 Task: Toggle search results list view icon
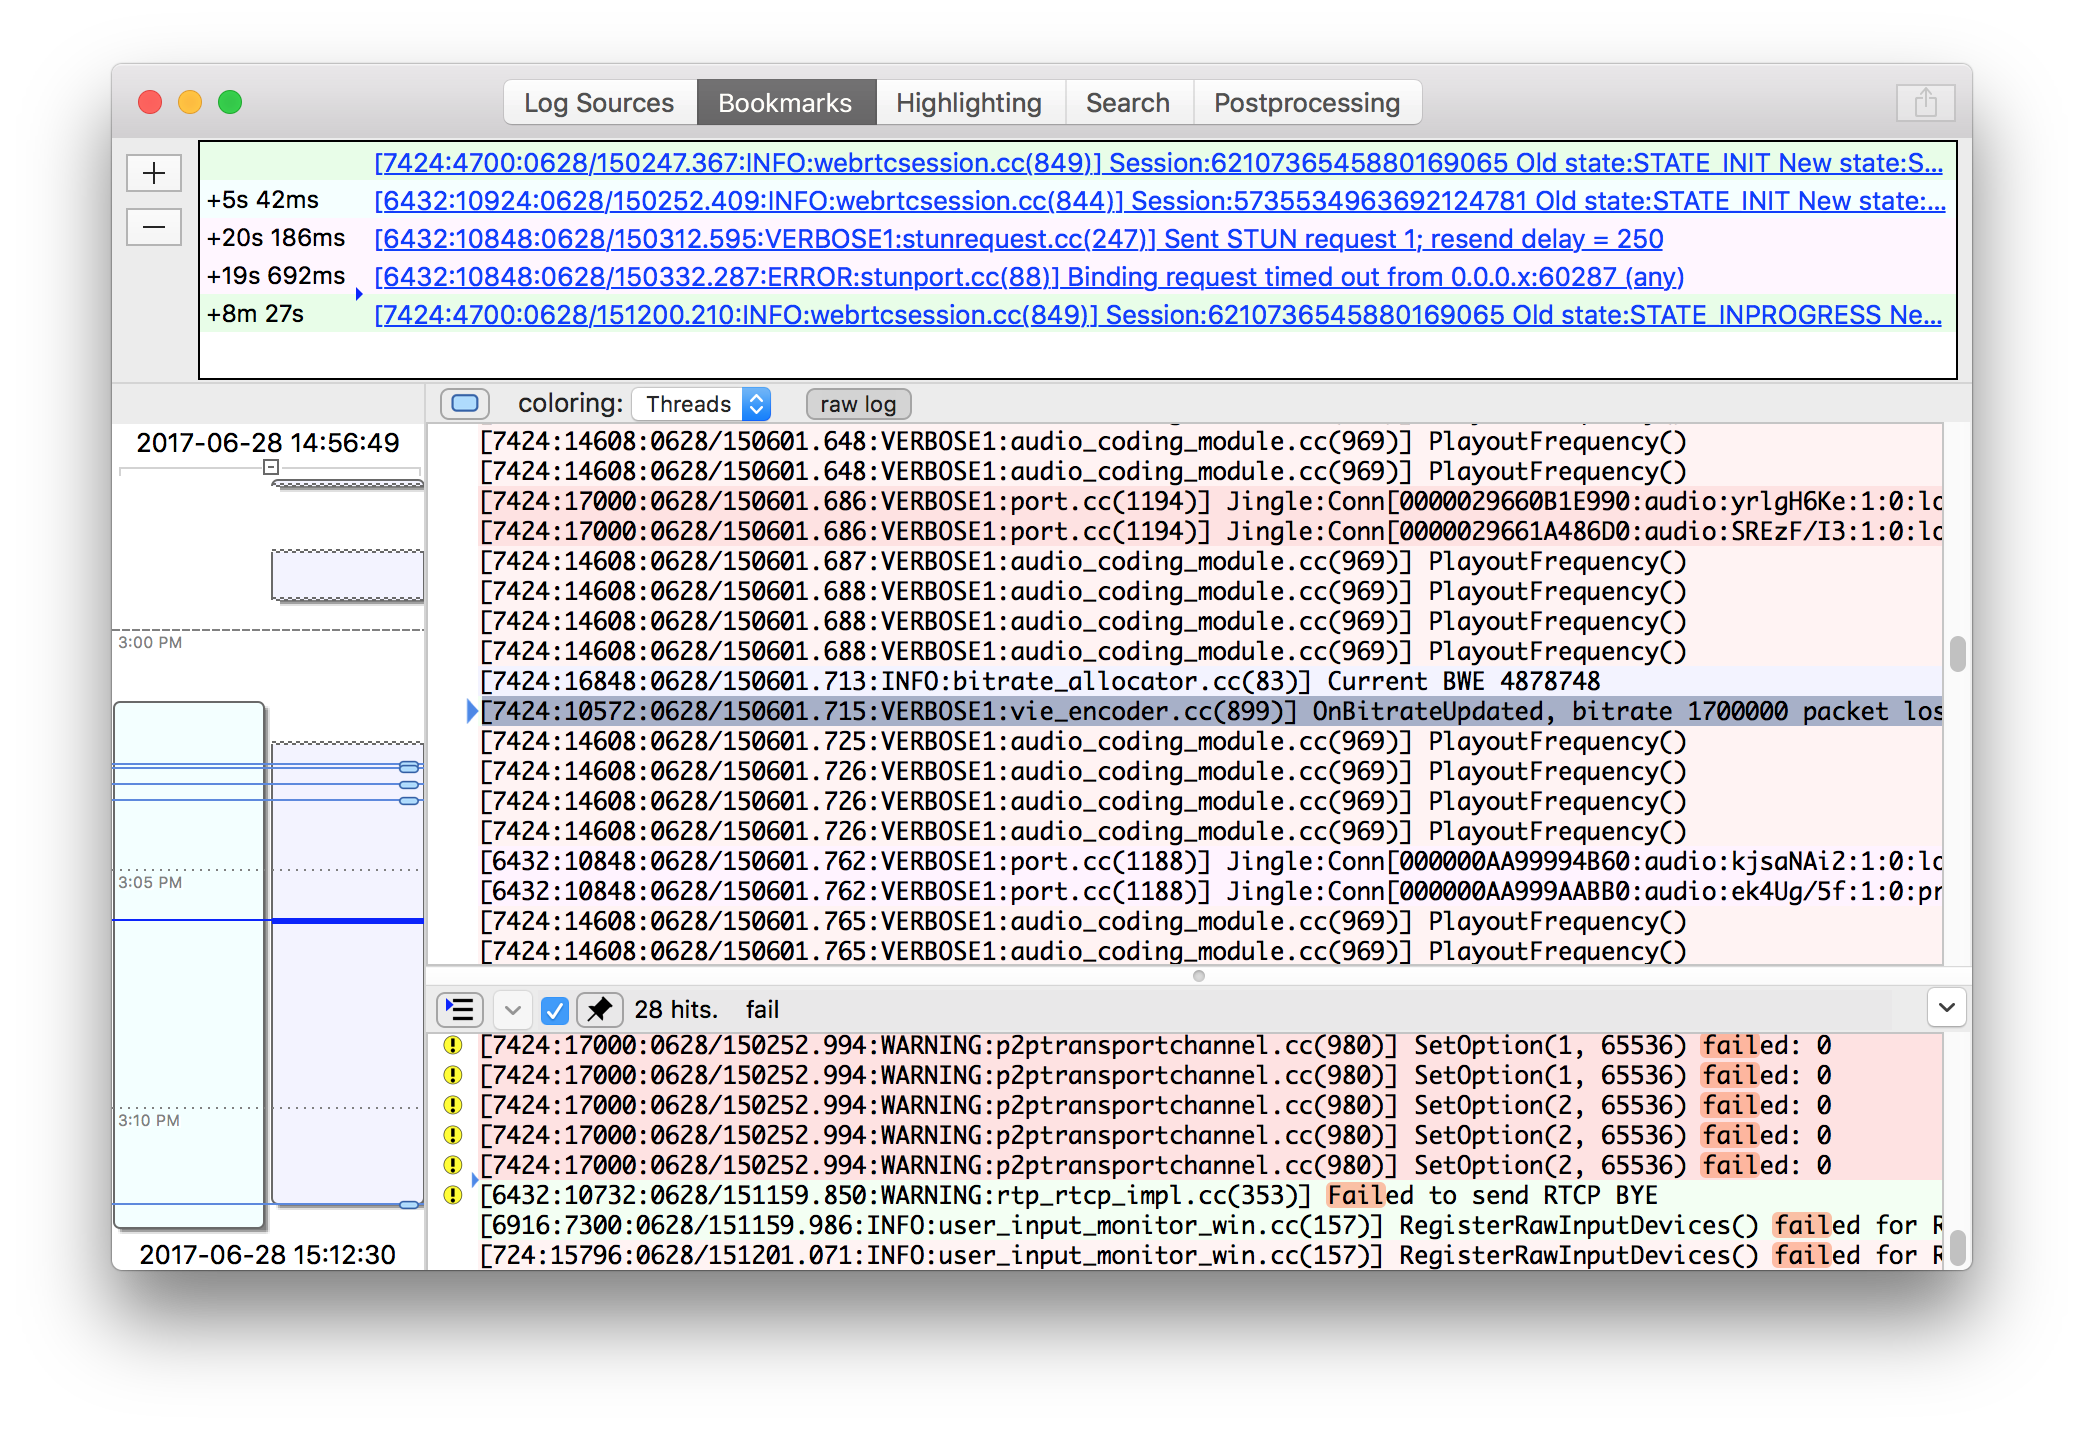pos(460,1009)
